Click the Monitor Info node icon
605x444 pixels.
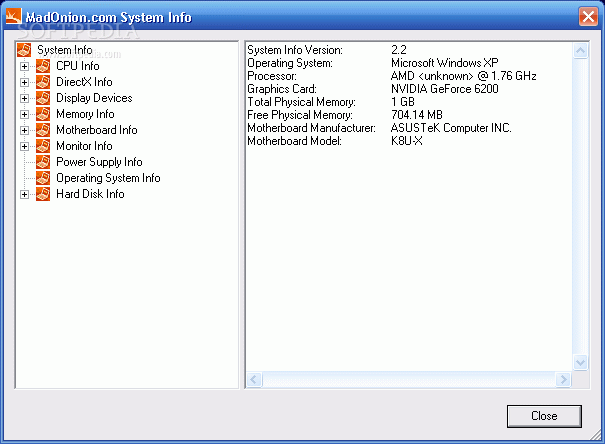click(43, 146)
